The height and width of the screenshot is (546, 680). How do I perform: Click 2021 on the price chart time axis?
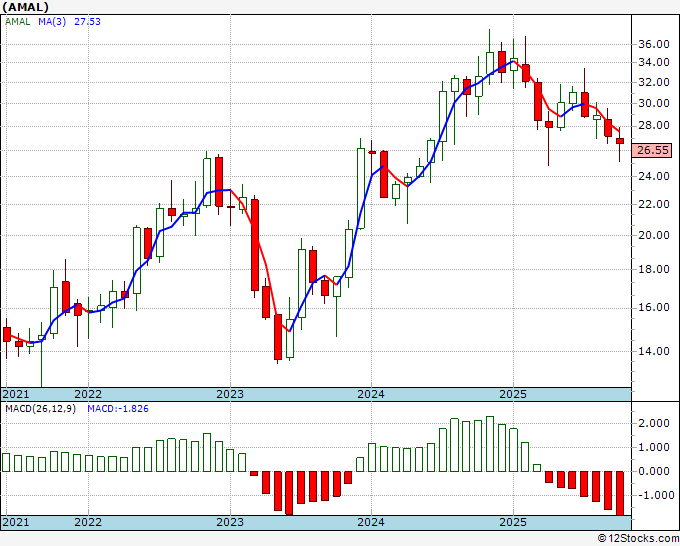(16, 394)
